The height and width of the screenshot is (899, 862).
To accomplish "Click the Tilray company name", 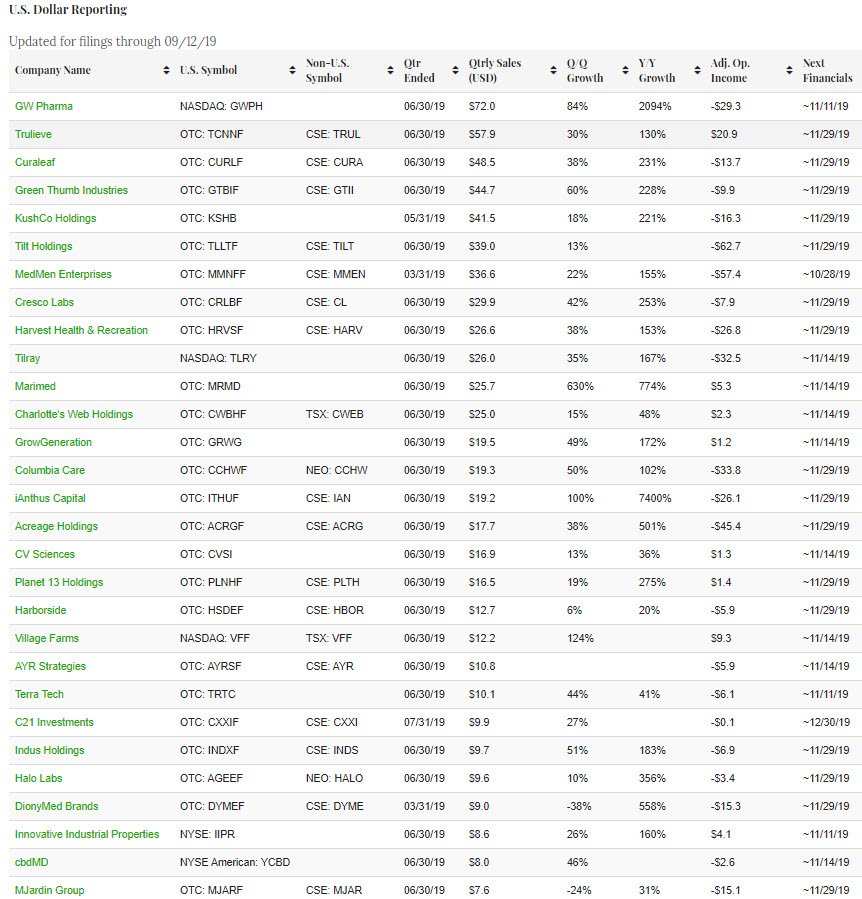I will click(28, 358).
